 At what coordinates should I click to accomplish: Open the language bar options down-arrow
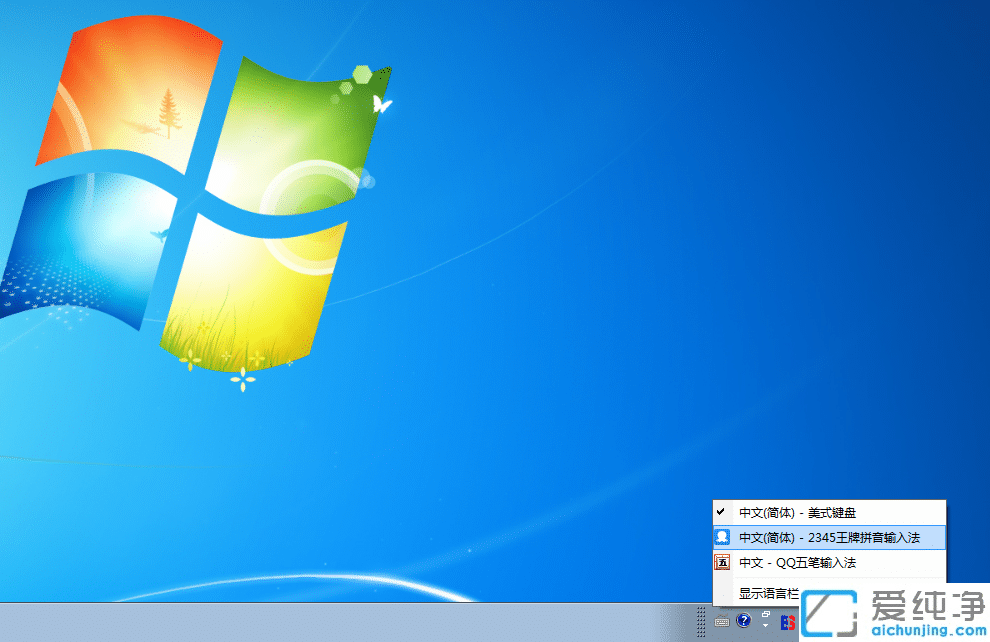(x=766, y=627)
